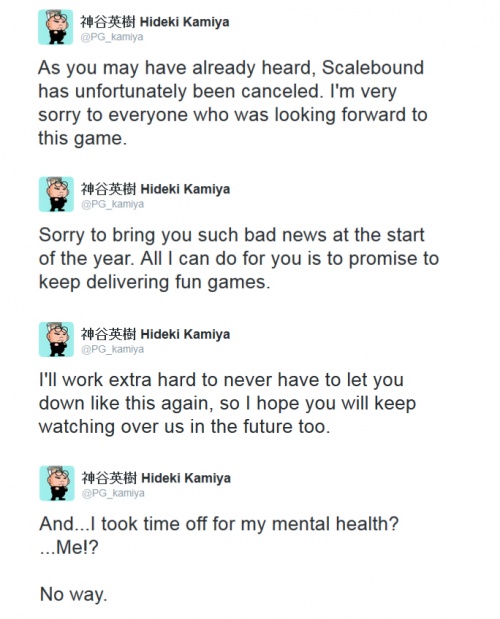This screenshot has width=500, height=619.
Task: Open the tweet text 'And...I took time off for my mental health?'
Action: 219,535
